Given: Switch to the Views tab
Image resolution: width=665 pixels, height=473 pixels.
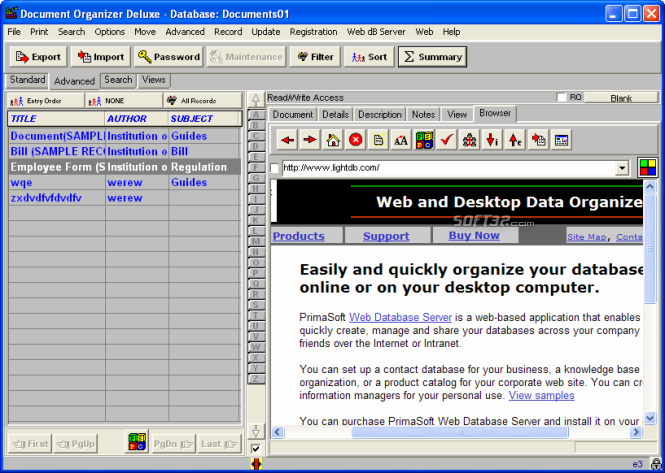Looking at the screenshot, I should coord(154,80).
